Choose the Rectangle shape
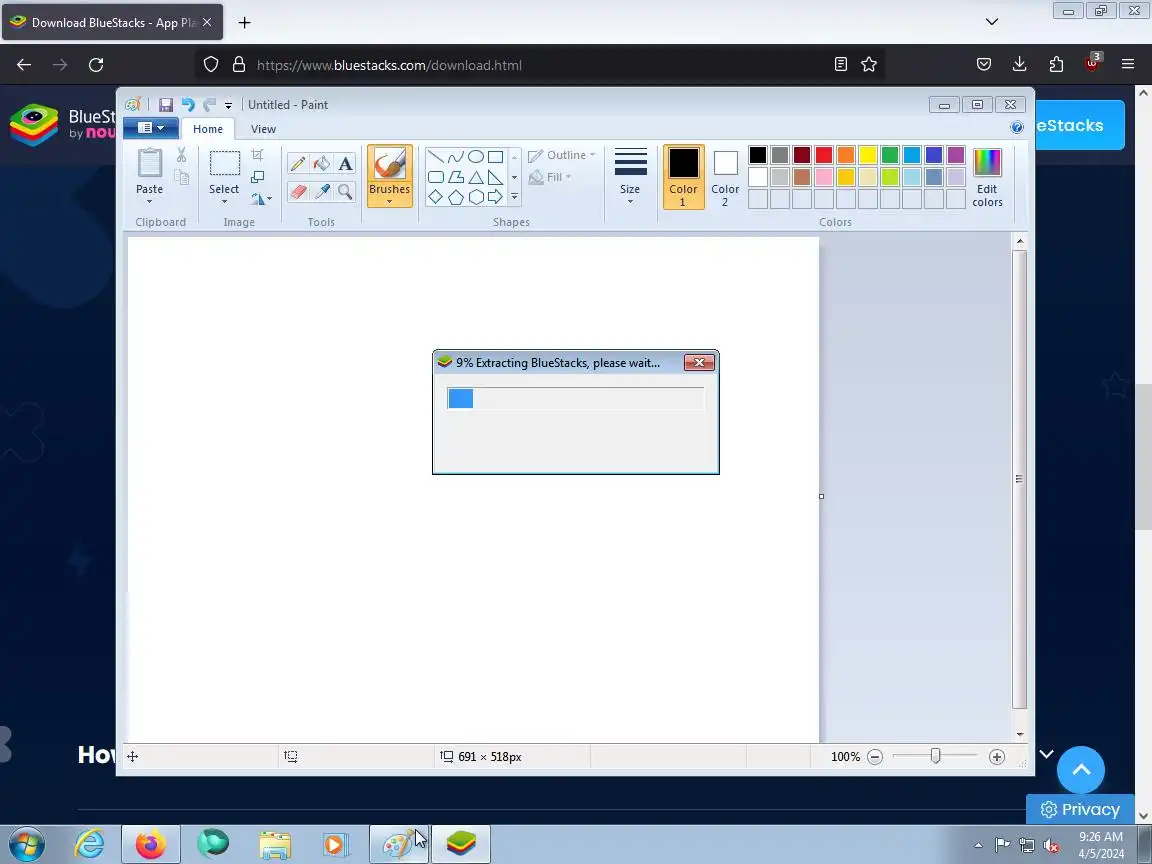Image resolution: width=1152 pixels, height=864 pixels. pos(495,156)
